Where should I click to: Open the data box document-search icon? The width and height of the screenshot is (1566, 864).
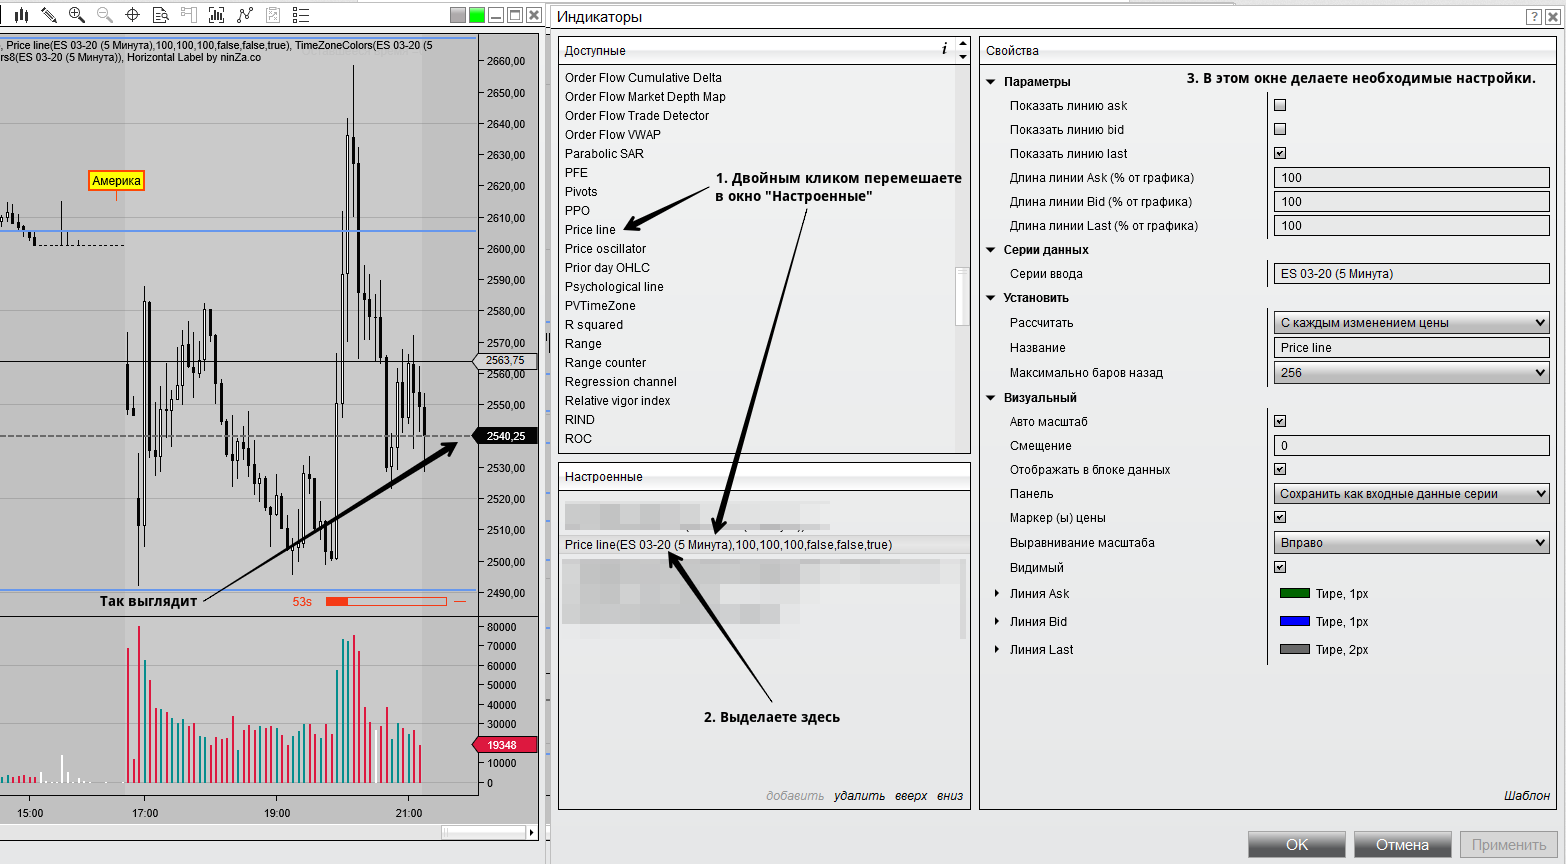160,15
